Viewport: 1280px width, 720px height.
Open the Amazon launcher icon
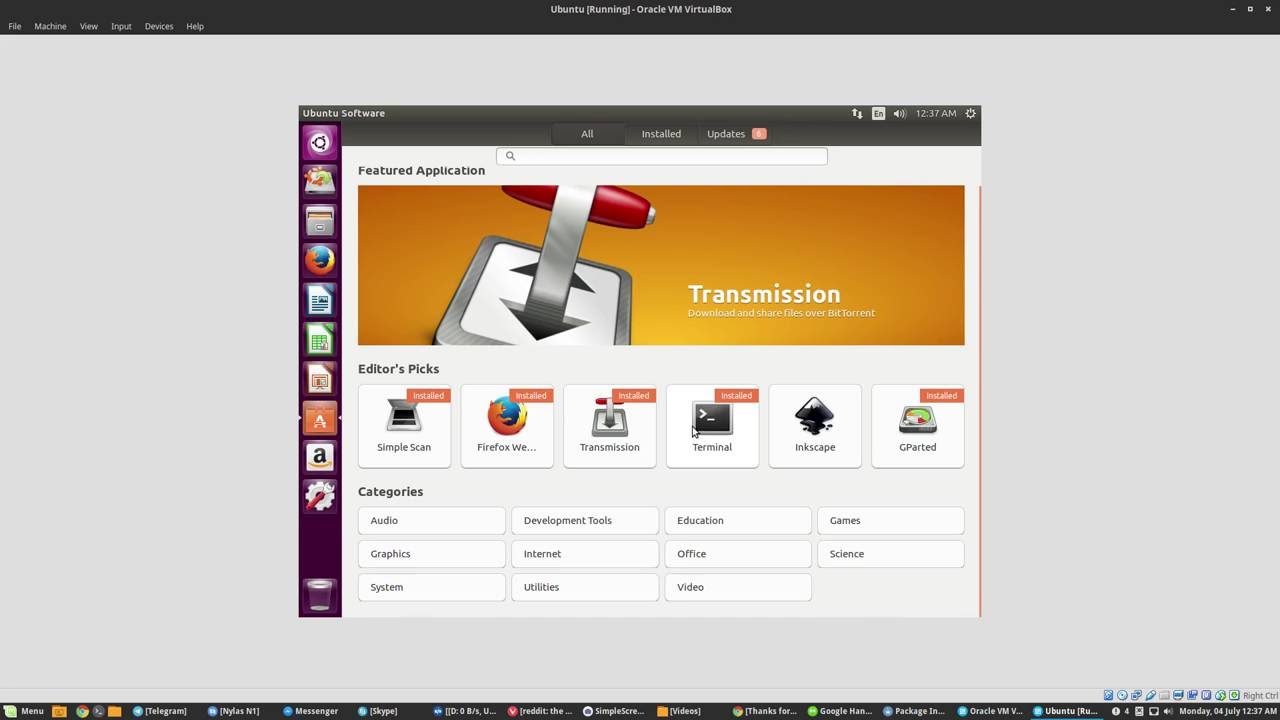320,457
